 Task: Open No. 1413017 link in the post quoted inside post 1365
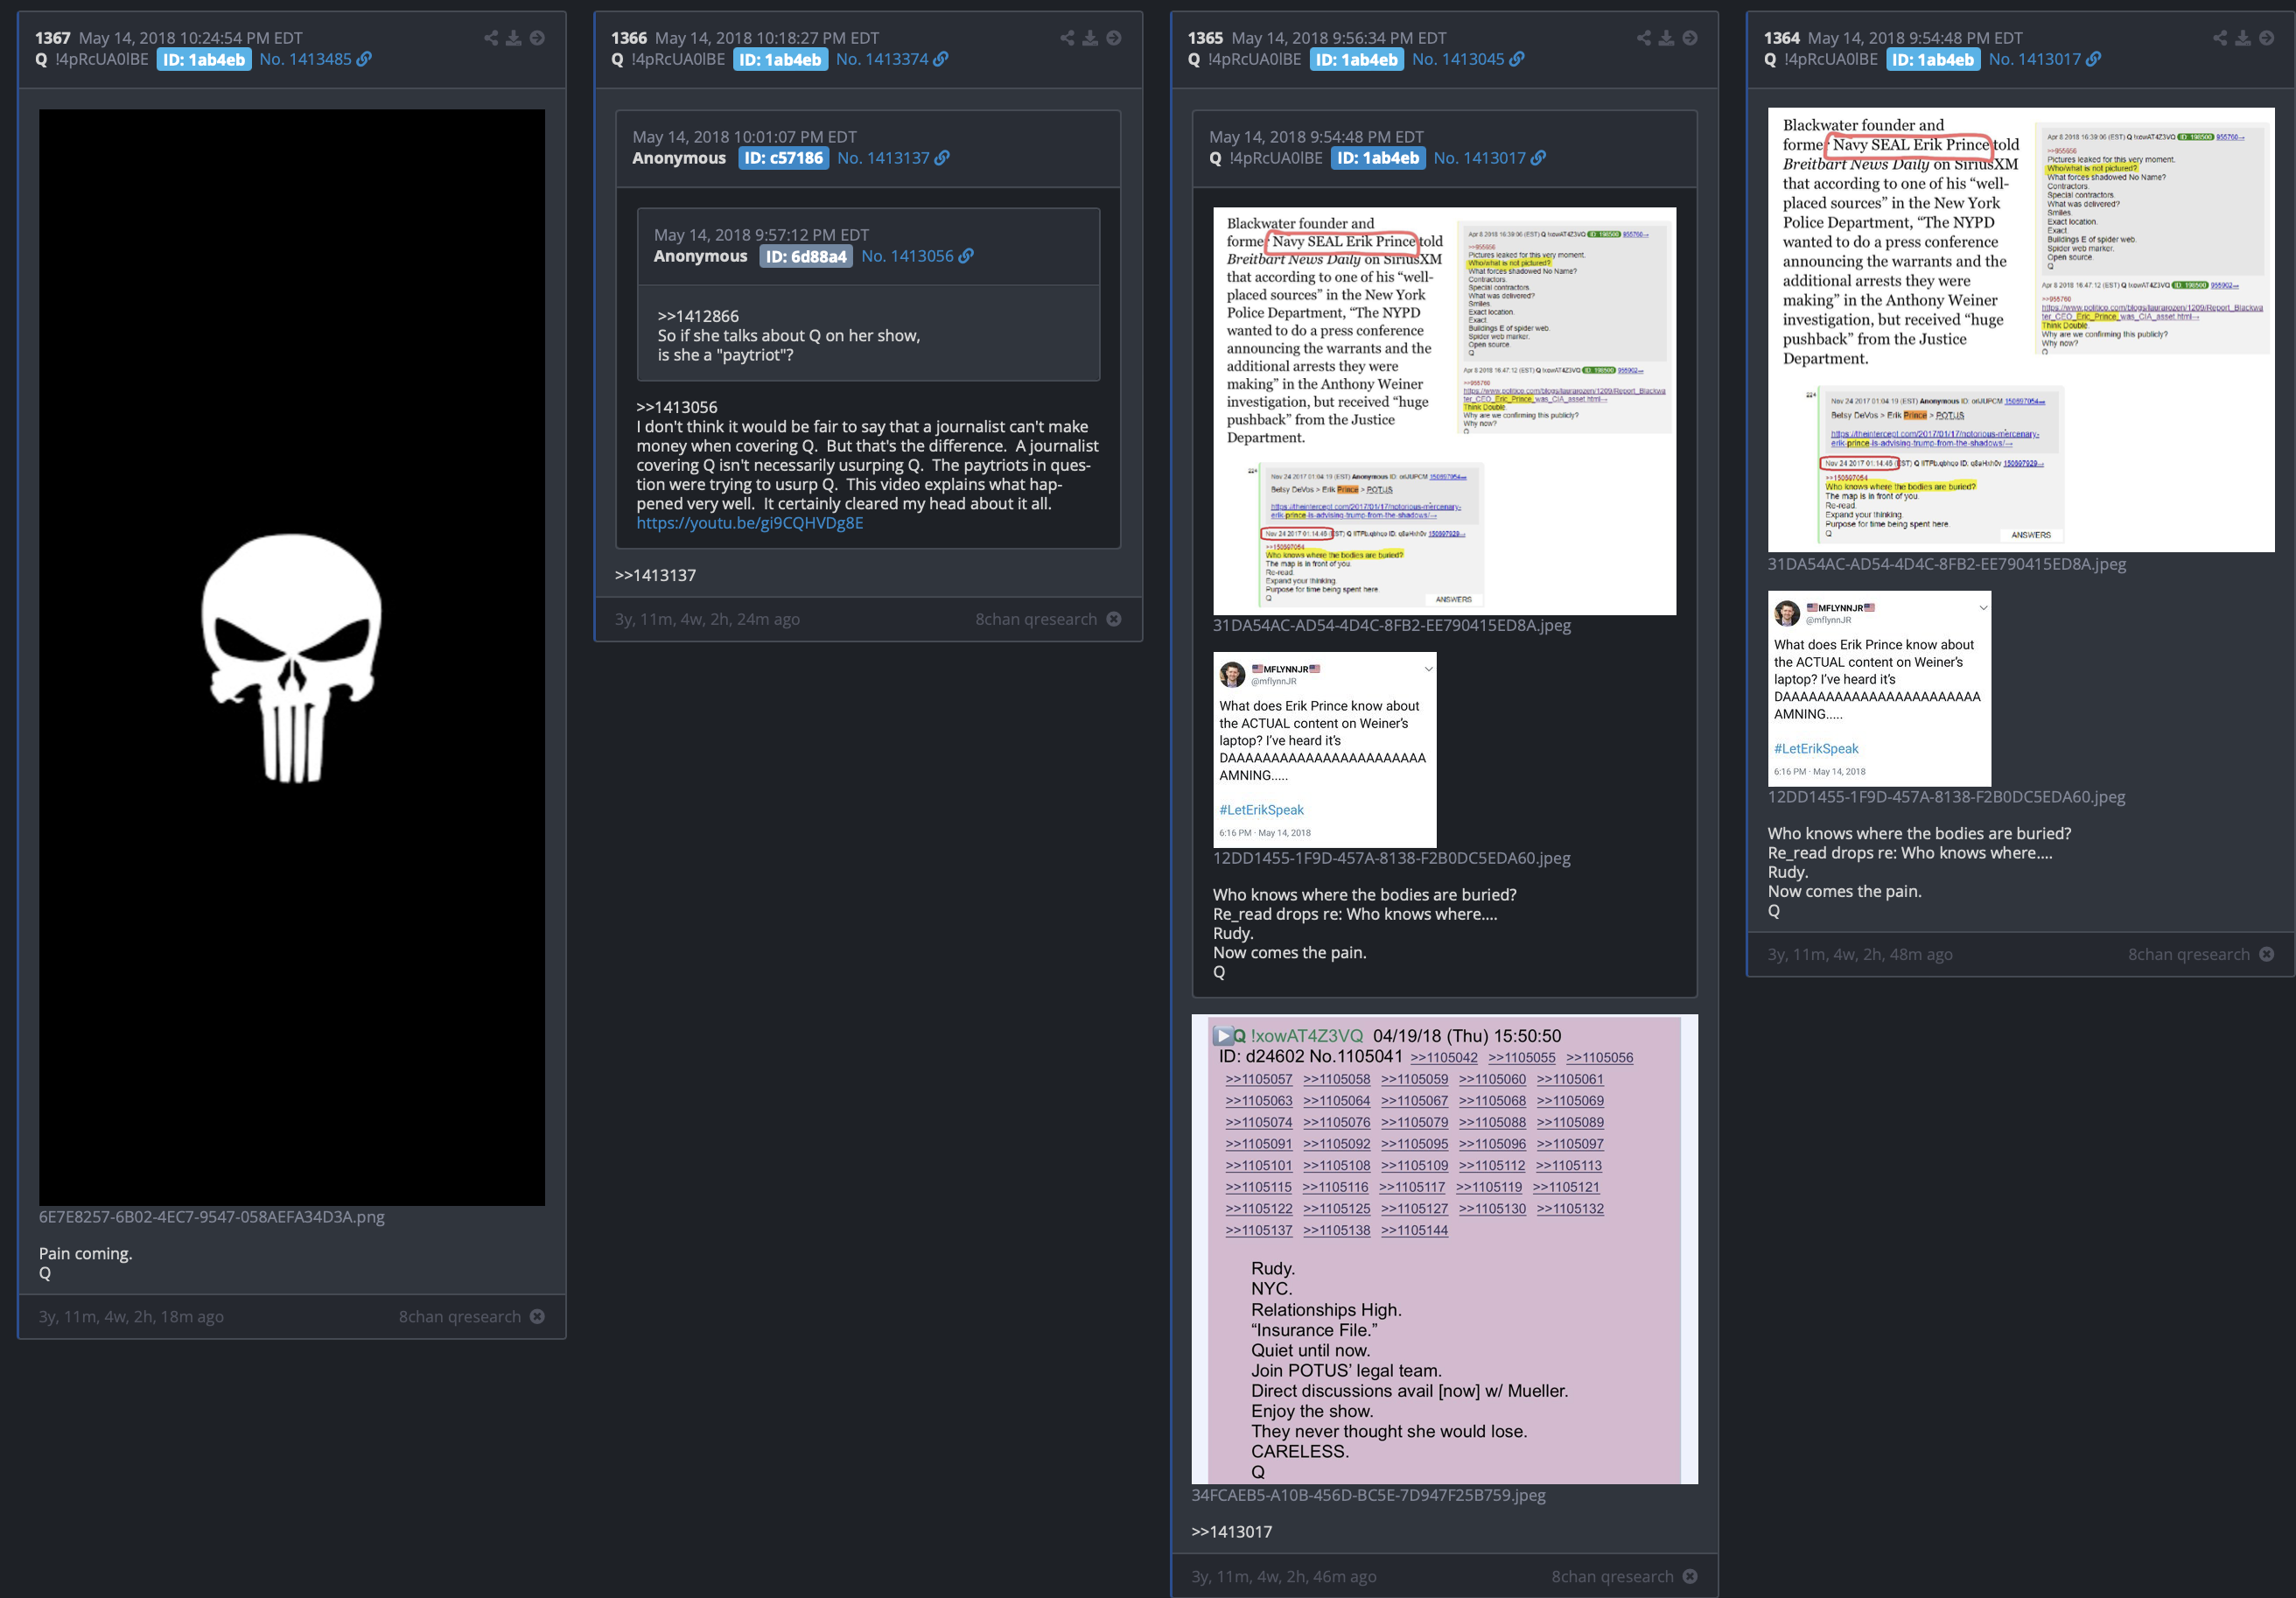point(1489,158)
